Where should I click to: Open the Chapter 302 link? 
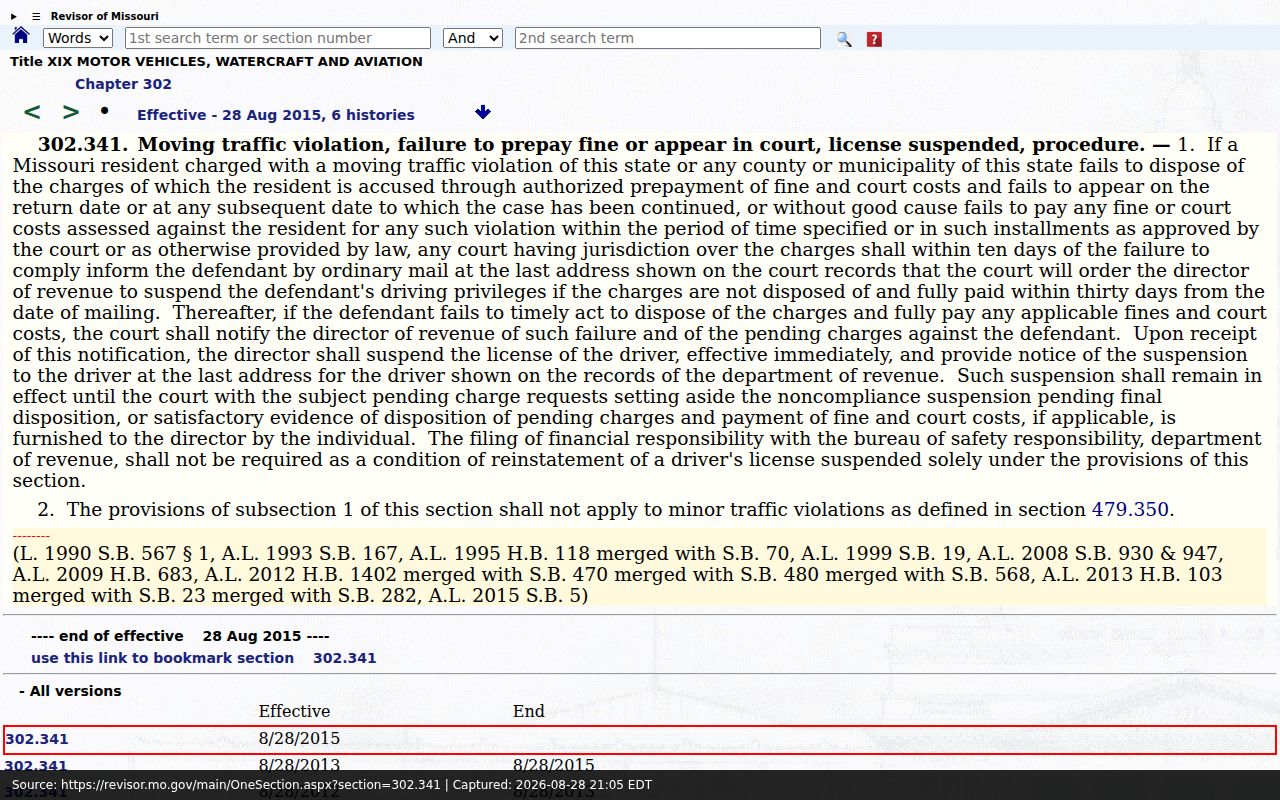123,84
